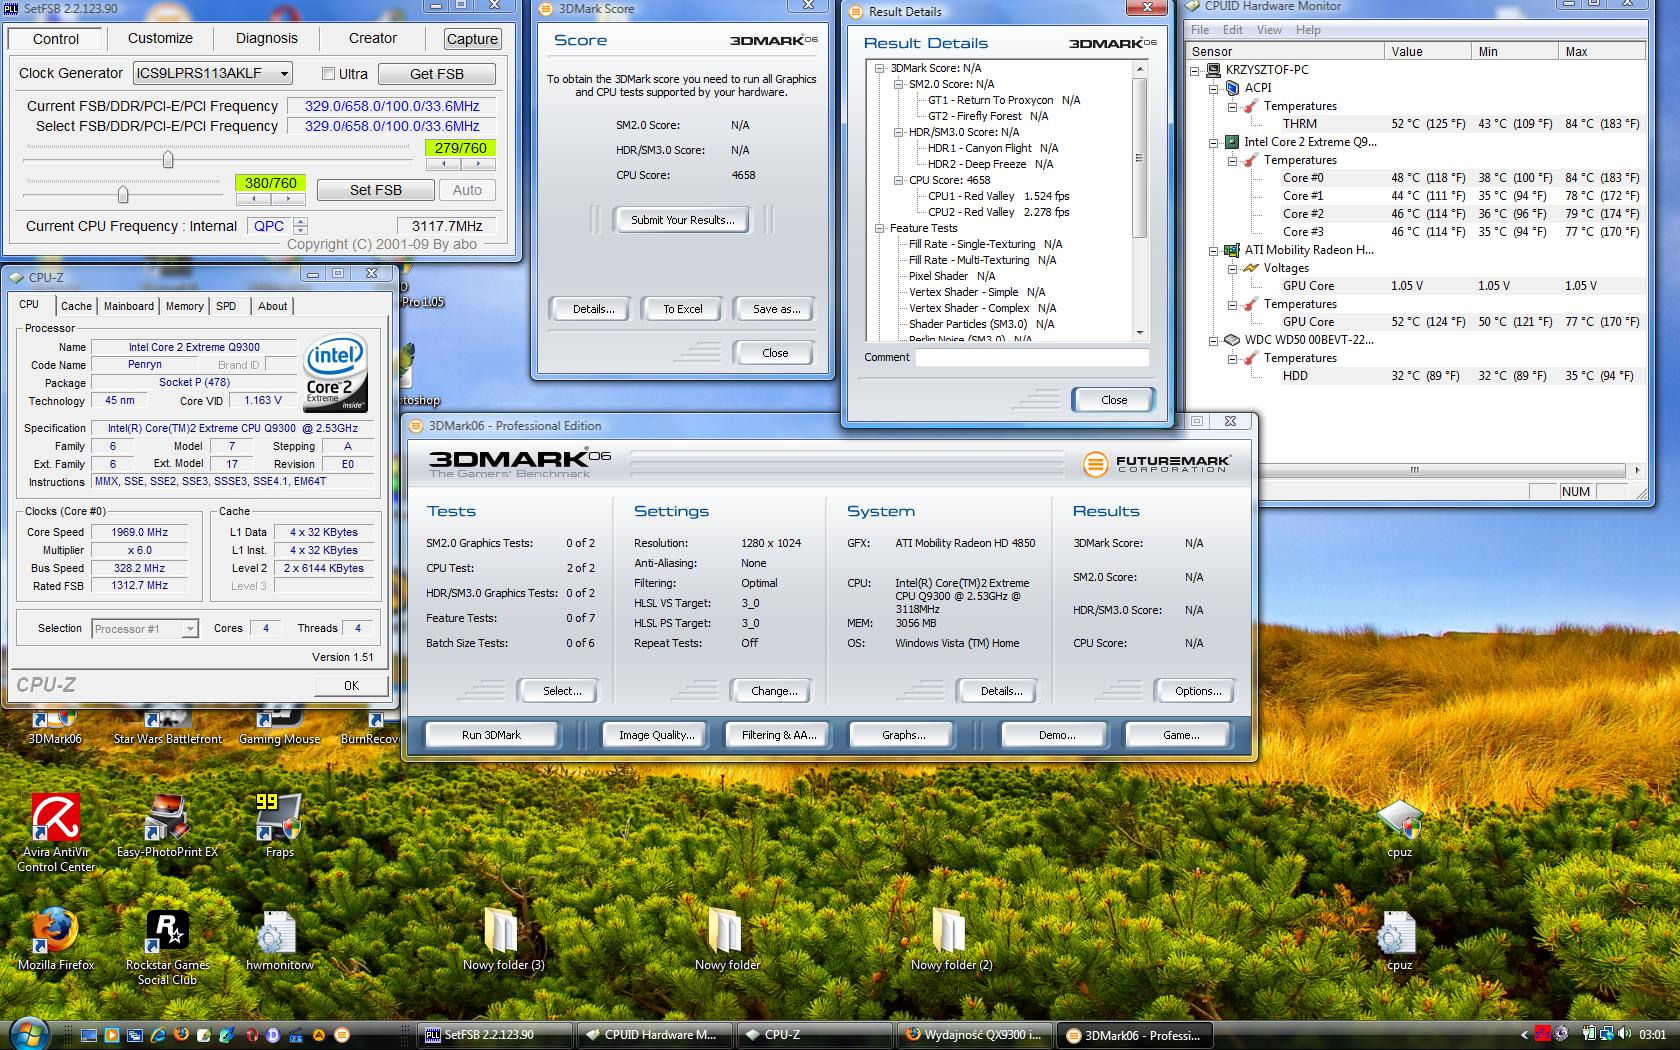1680x1050 pixels.
Task: Click Run 3DMark button
Action: pyautogui.click(x=491, y=735)
